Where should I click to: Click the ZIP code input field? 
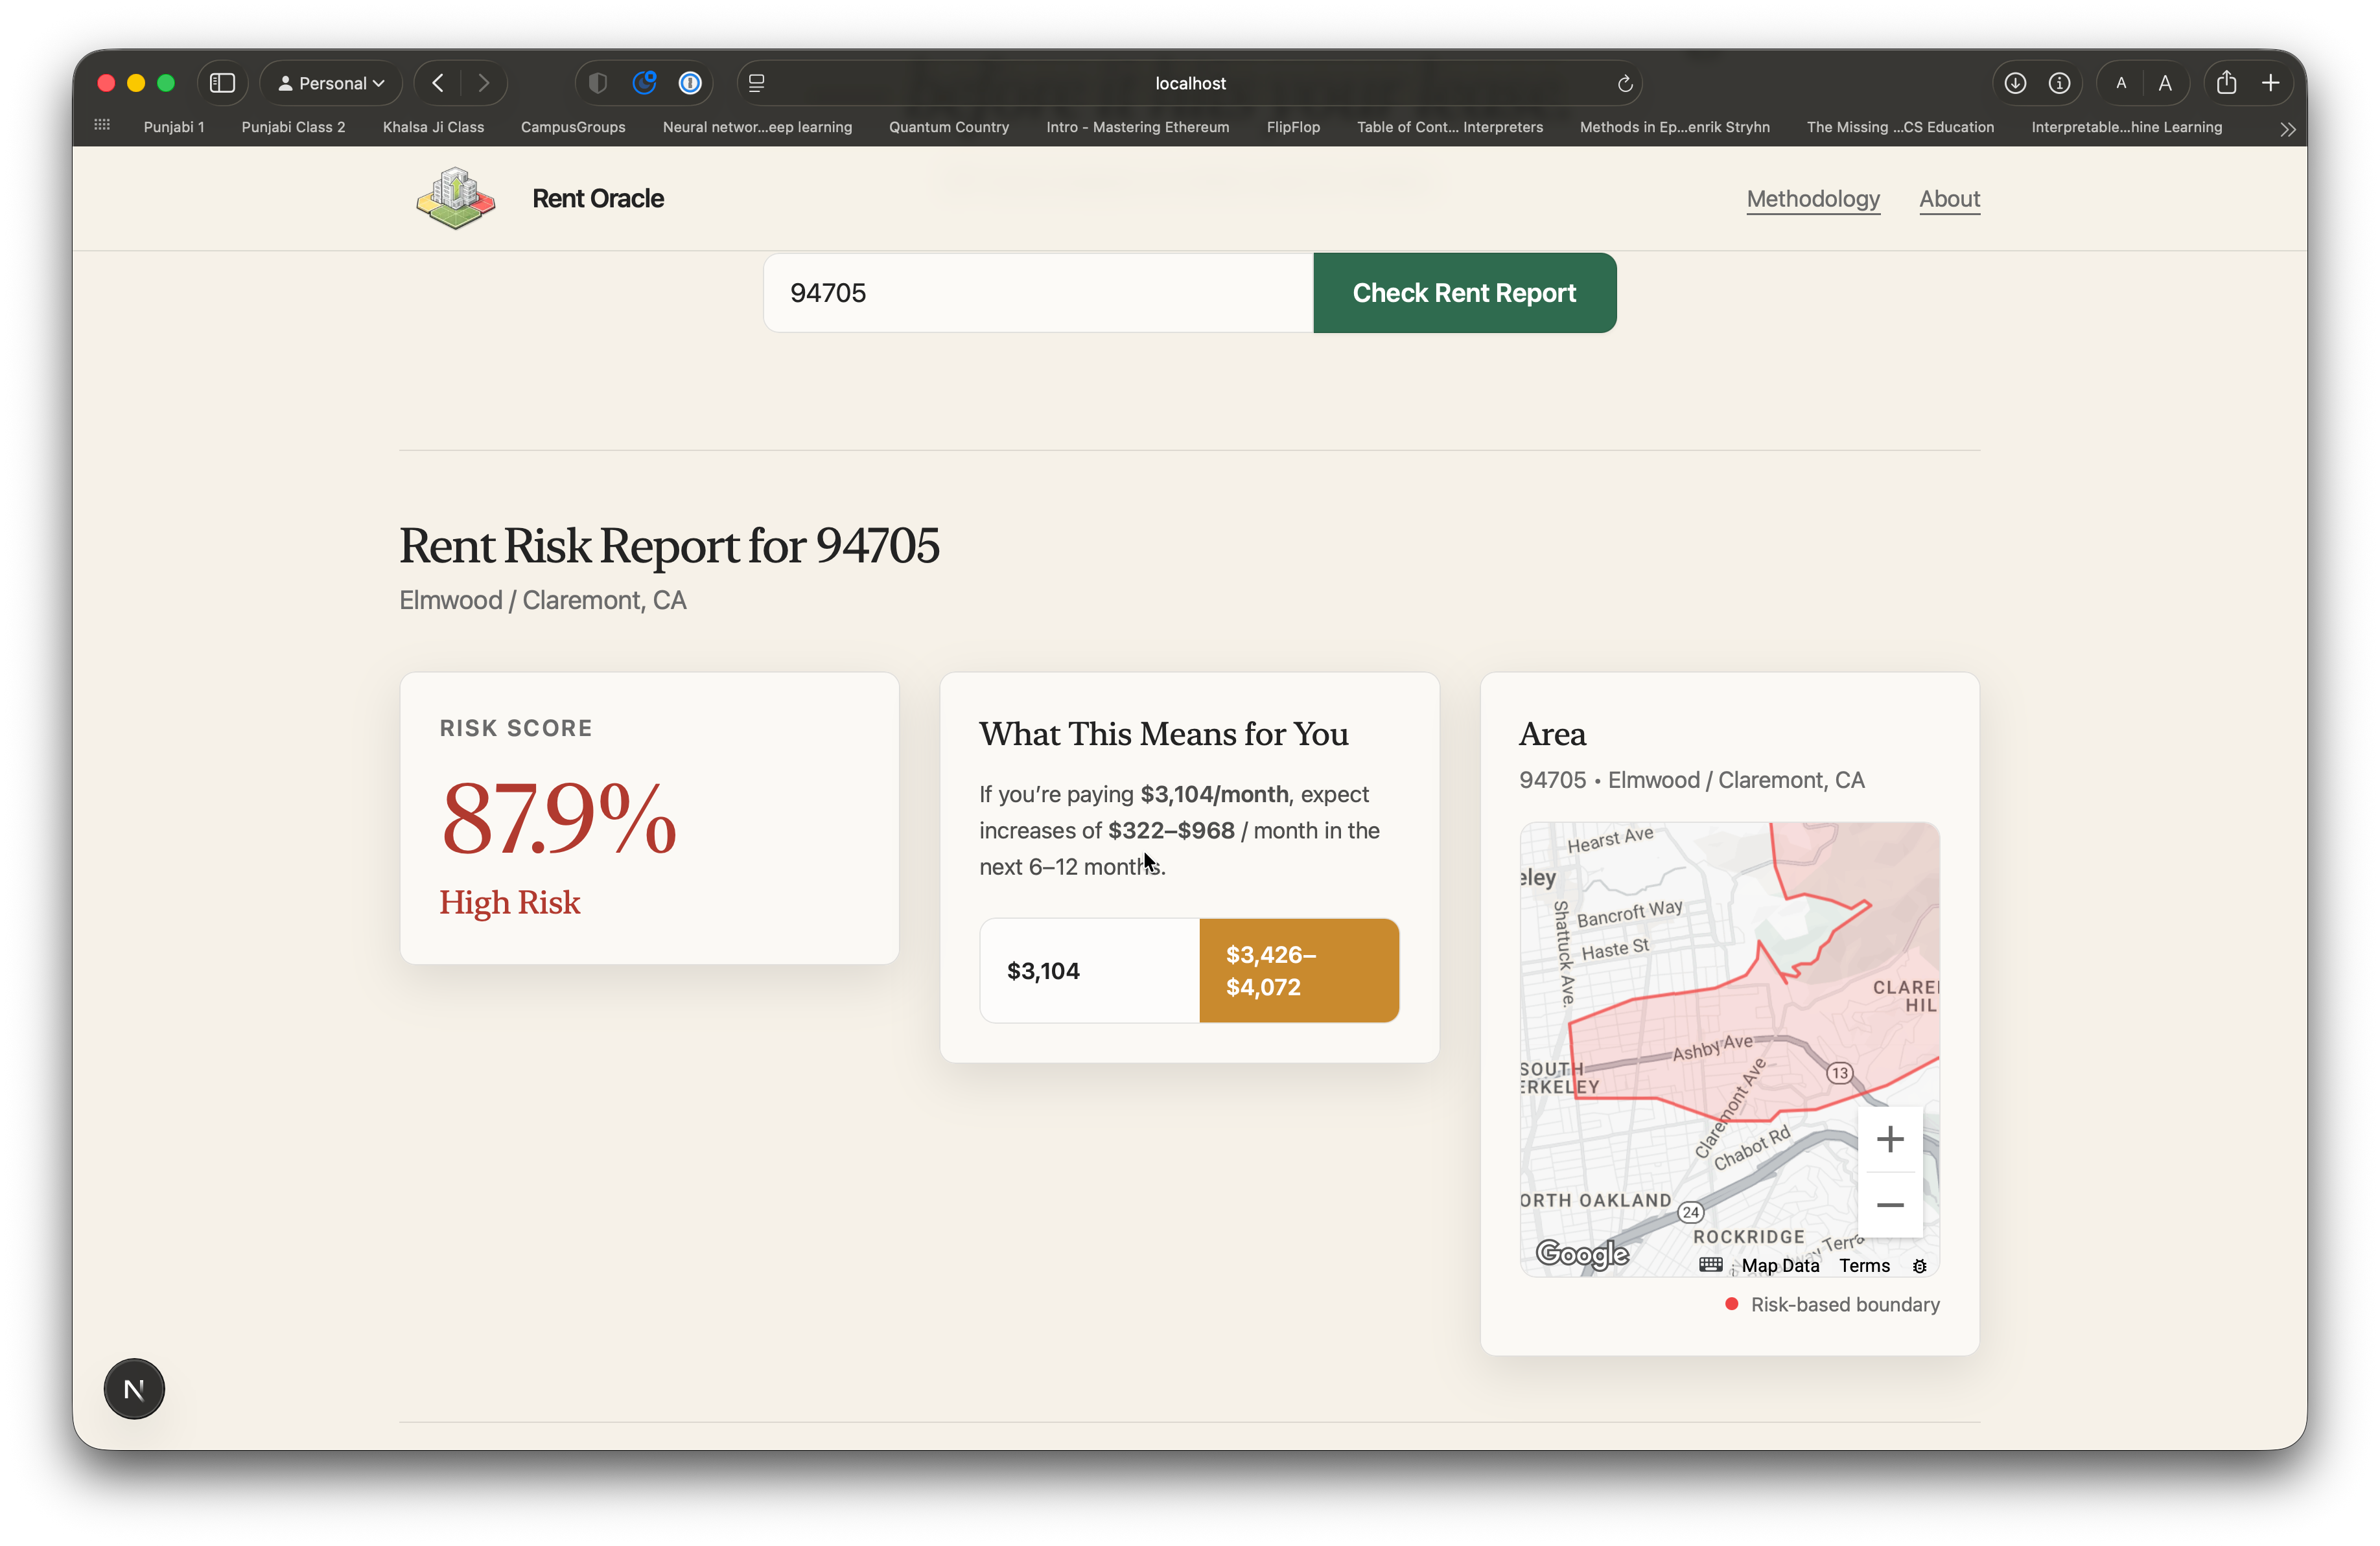tap(1038, 293)
